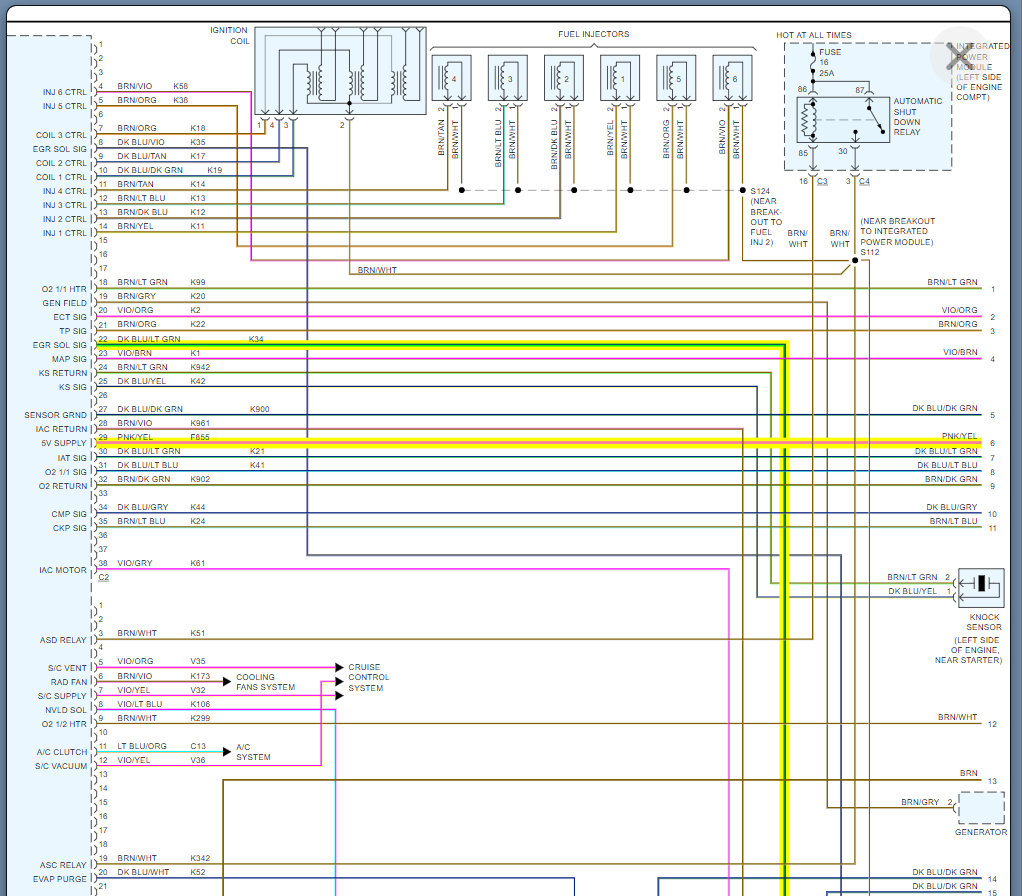Image resolution: width=1022 pixels, height=896 pixels.
Task: Click the 'FUSE 16 25A' label
Action: pos(830,63)
